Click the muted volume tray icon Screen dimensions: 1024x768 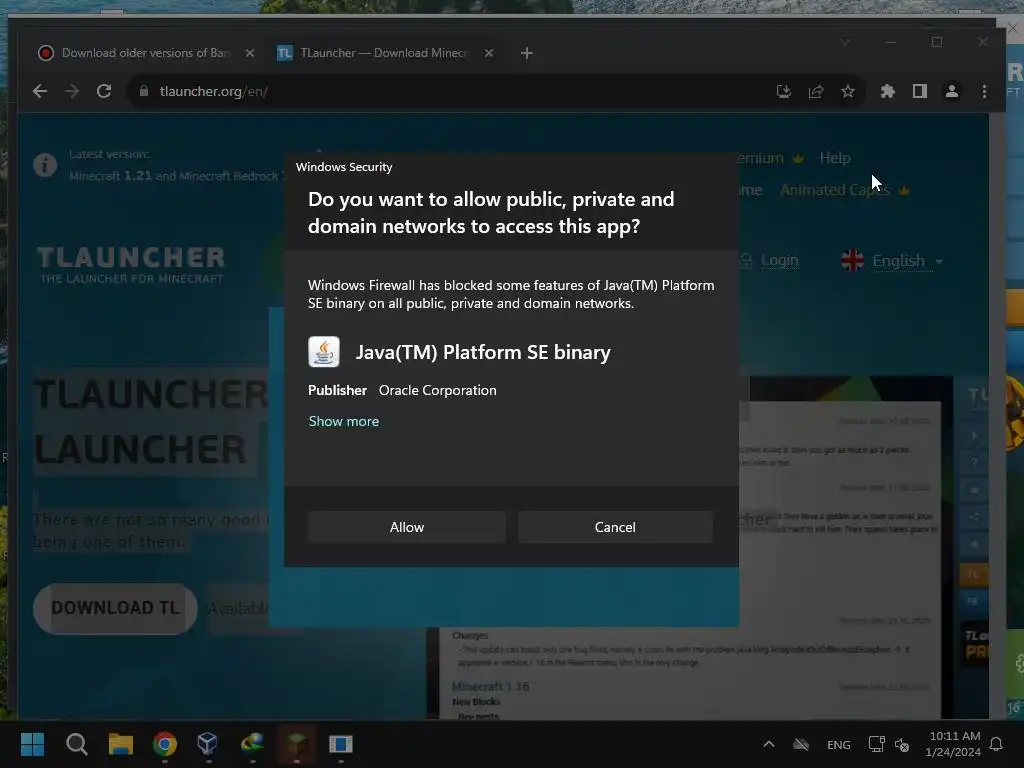tap(902, 744)
